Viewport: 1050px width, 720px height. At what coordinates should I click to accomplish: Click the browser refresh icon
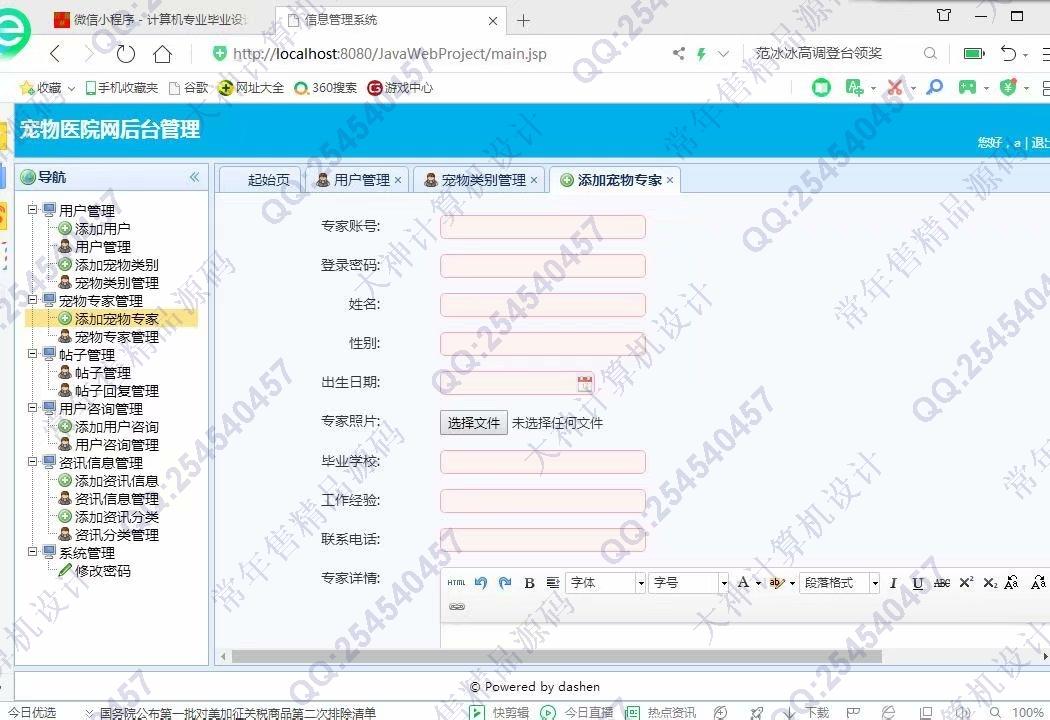click(x=126, y=54)
